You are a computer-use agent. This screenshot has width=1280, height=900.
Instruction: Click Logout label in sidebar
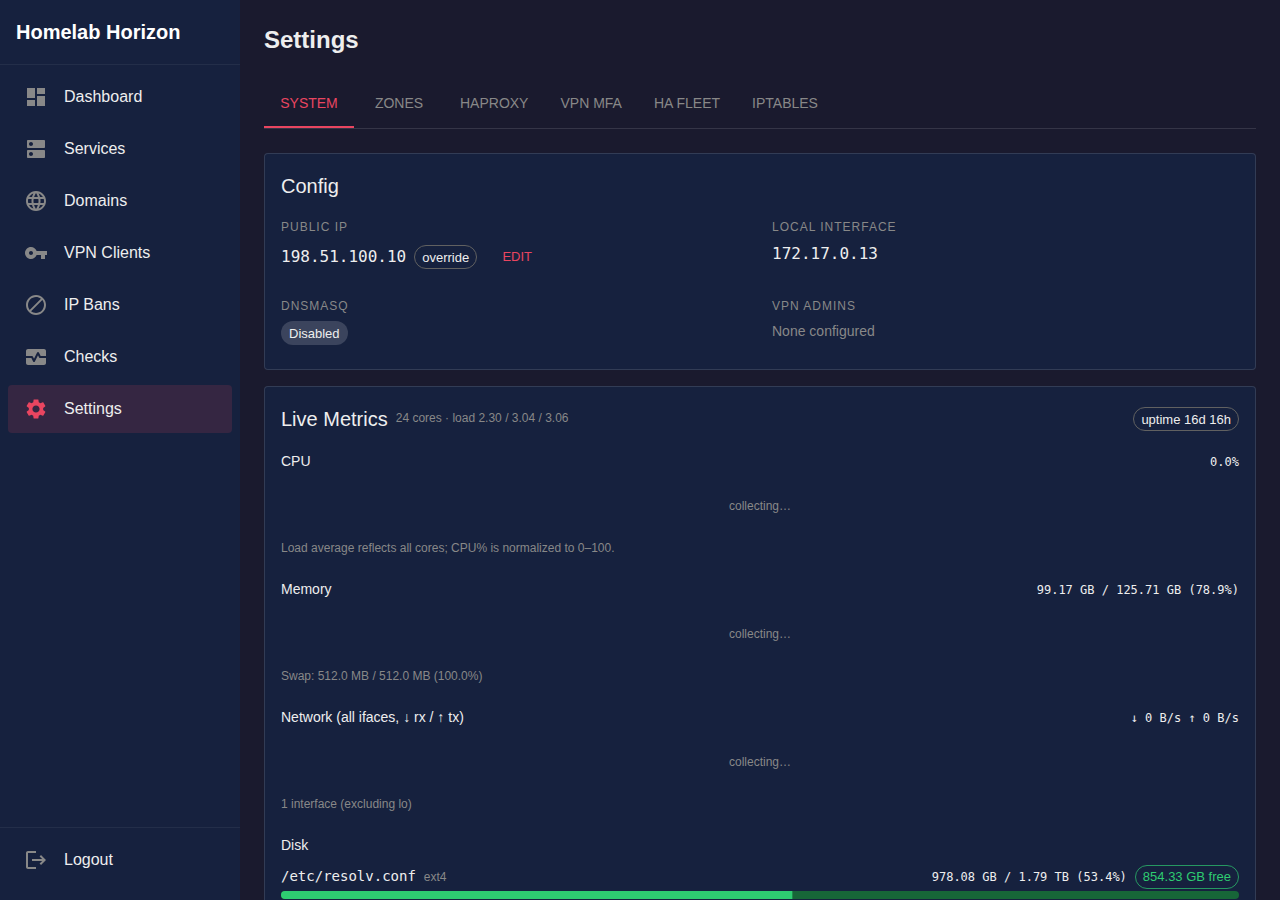click(88, 860)
